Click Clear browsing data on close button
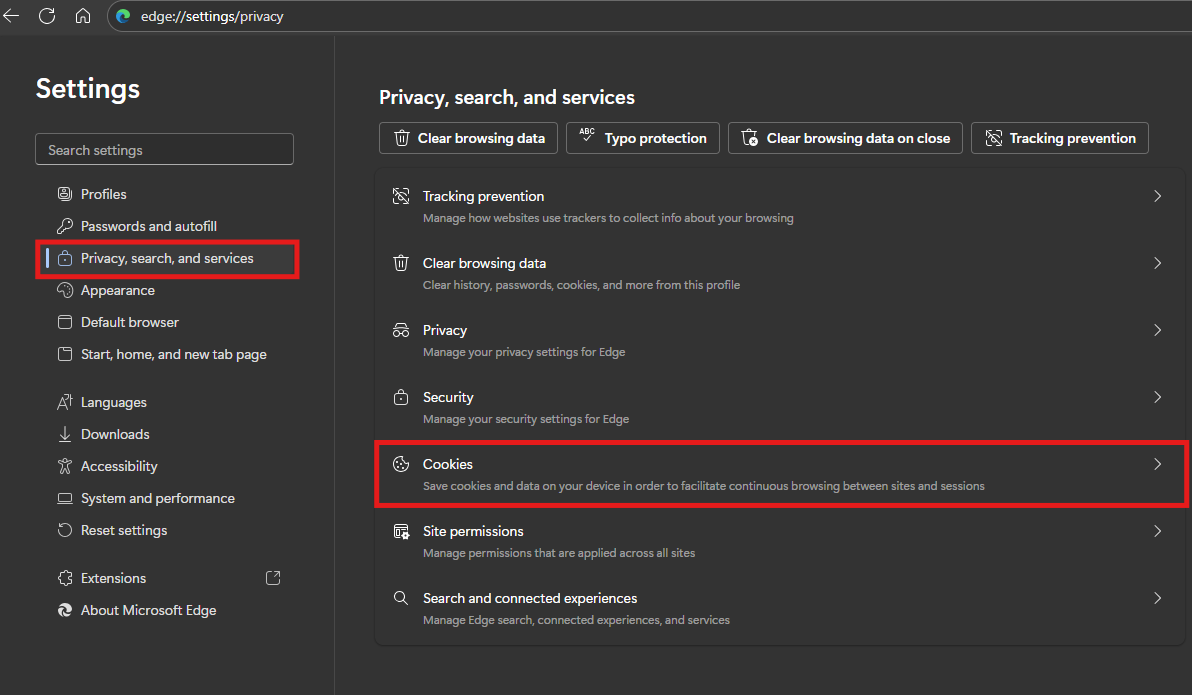 [x=845, y=138]
